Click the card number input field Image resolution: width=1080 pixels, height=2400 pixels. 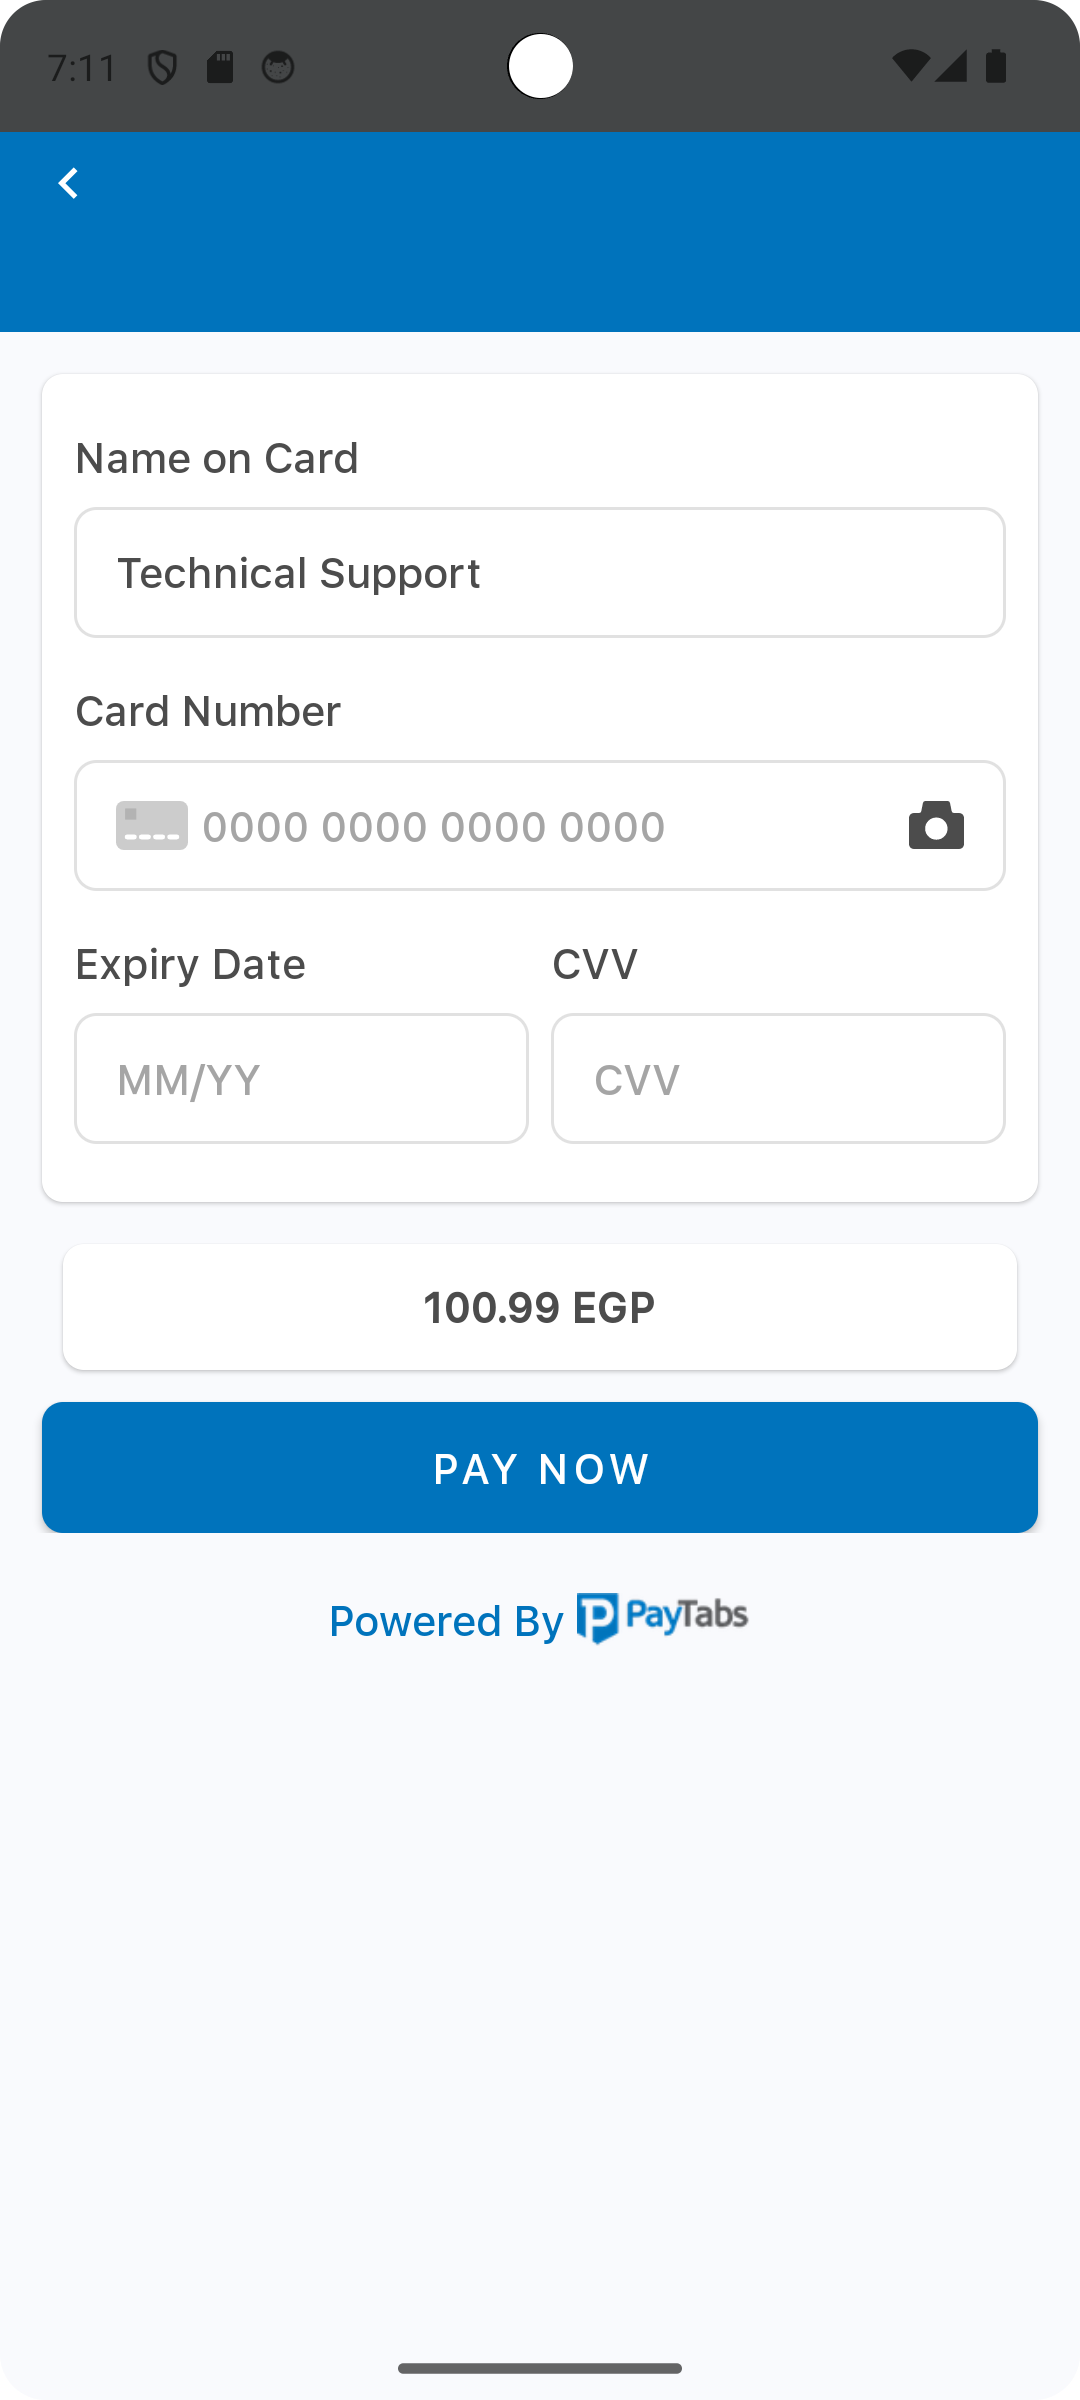(x=540, y=826)
